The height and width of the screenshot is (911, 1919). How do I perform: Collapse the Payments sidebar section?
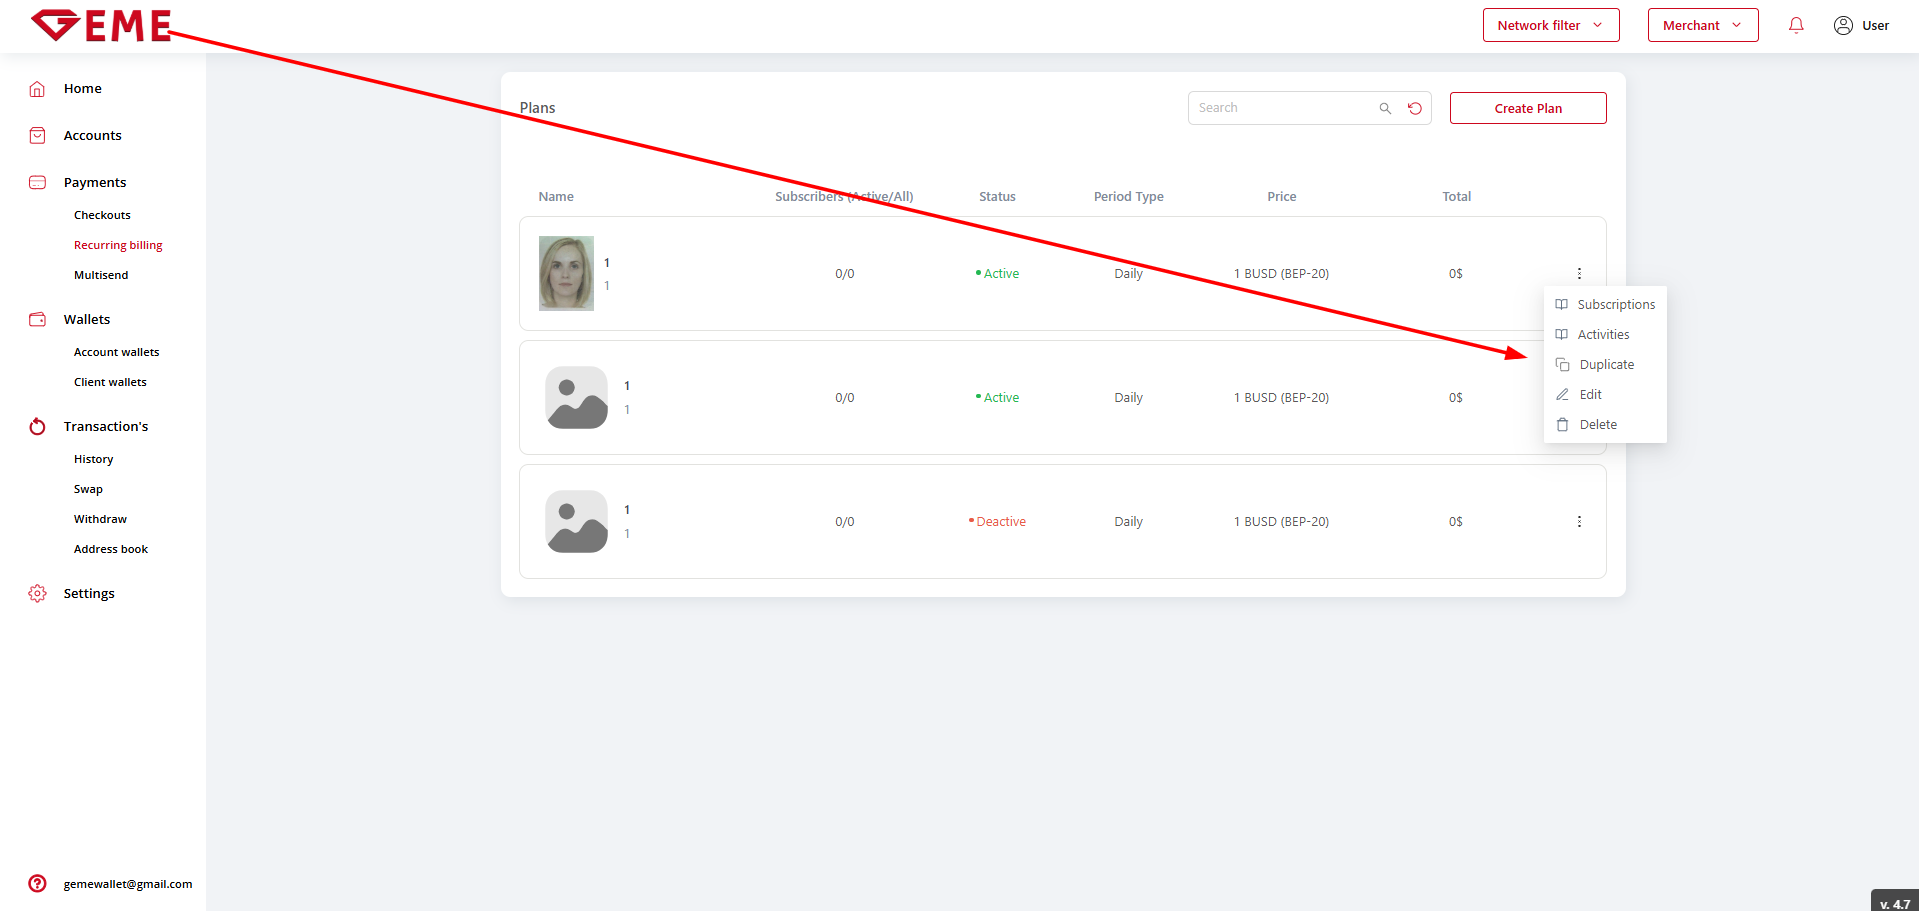click(x=94, y=182)
